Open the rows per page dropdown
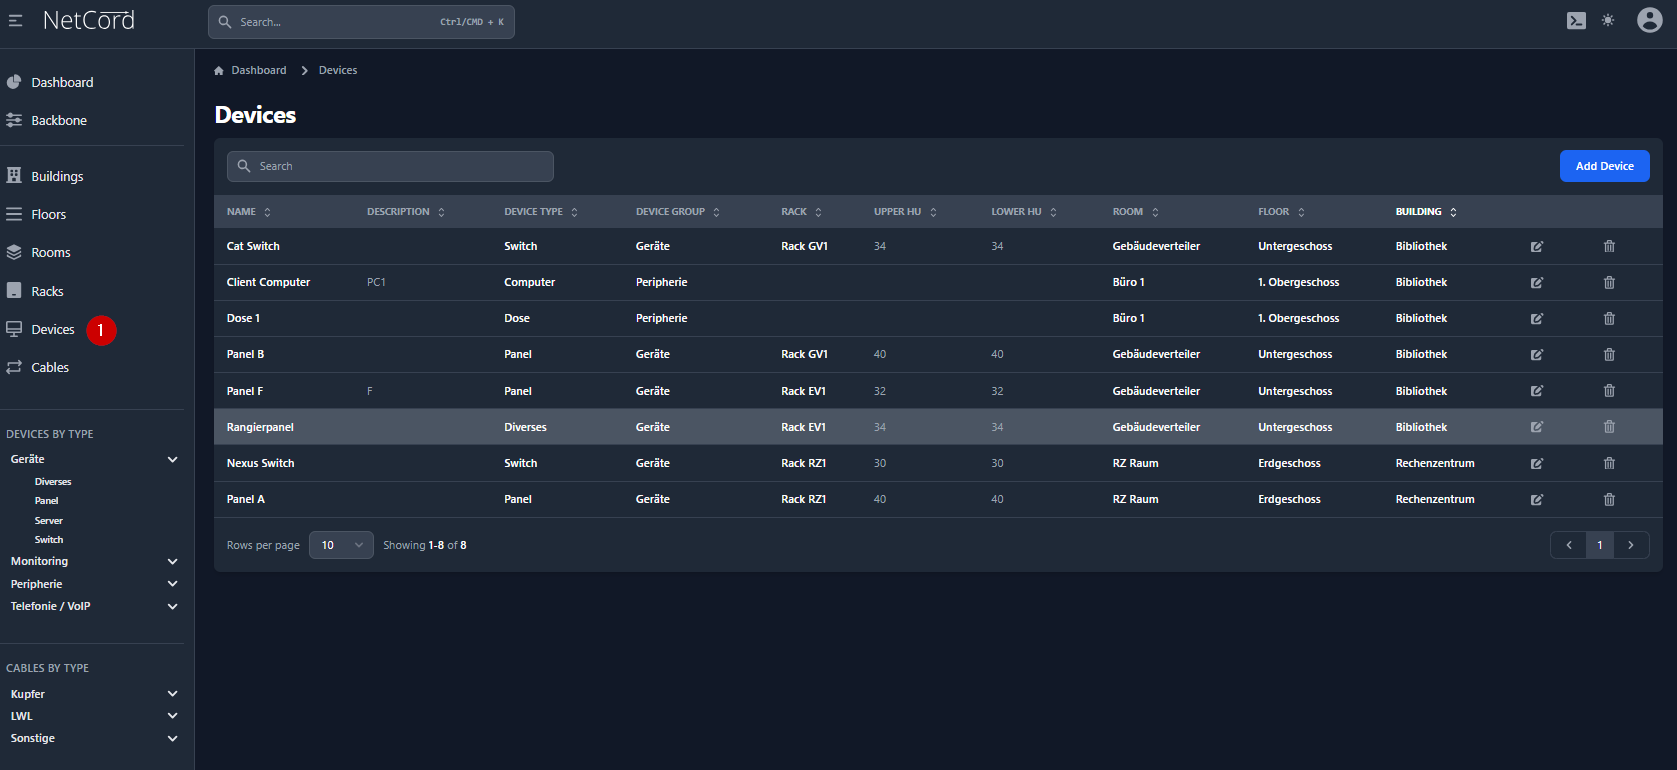 pyautogui.click(x=341, y=545)
